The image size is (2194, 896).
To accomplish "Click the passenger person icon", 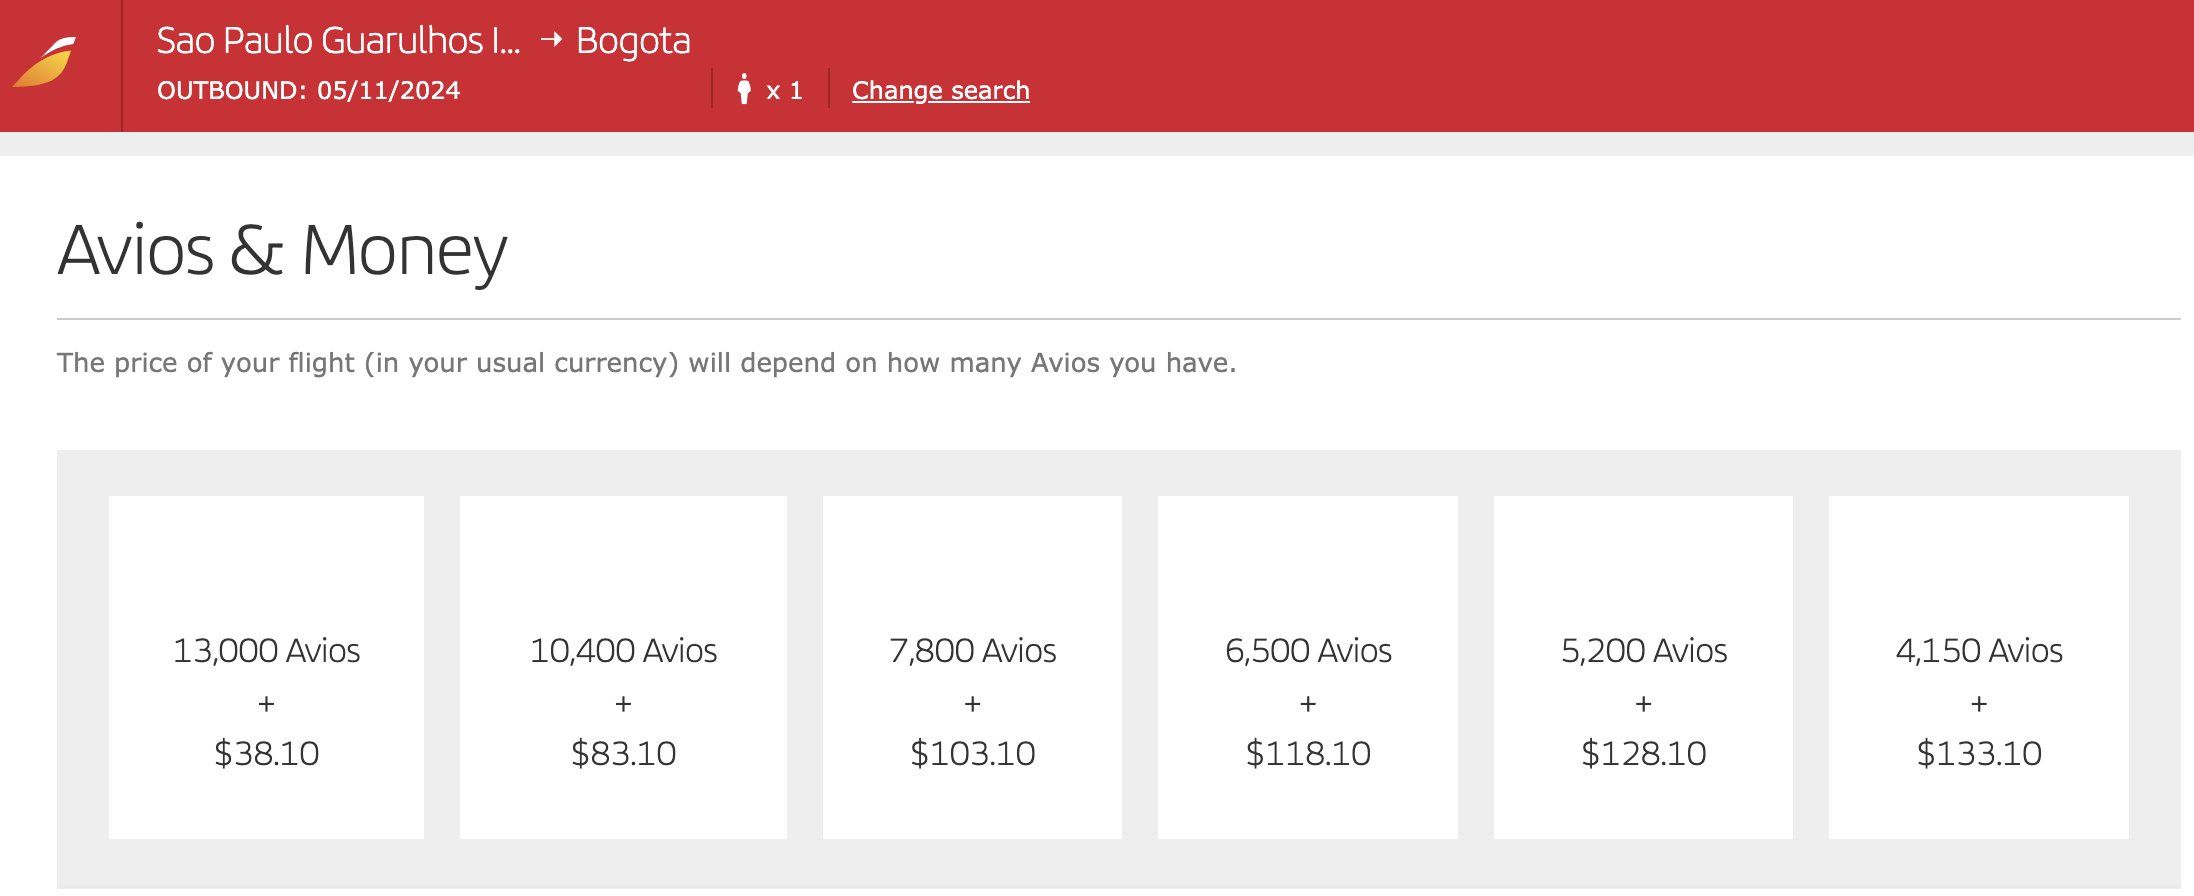I will [x=743, y=89].
